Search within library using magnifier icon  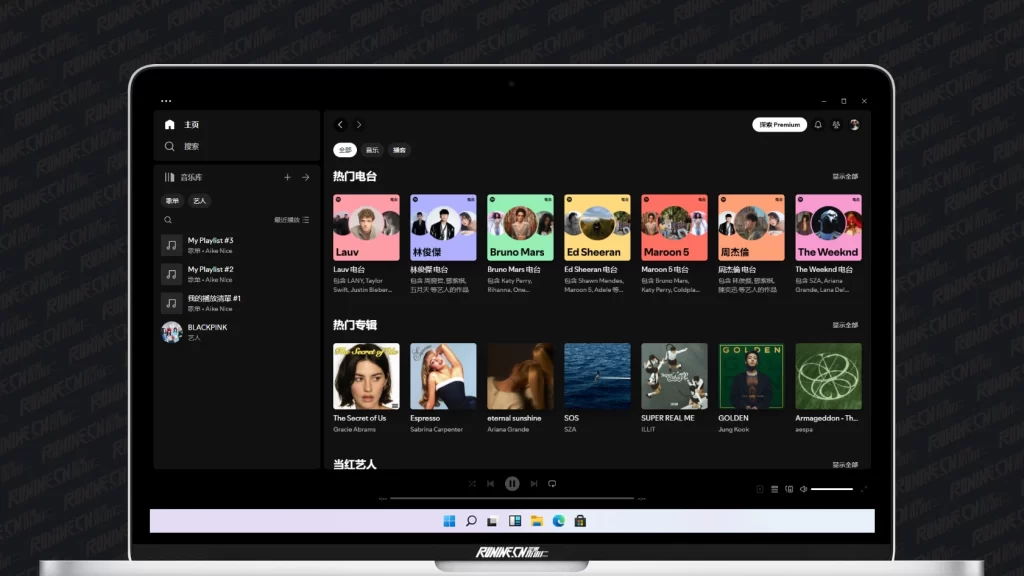coord(168,220)
